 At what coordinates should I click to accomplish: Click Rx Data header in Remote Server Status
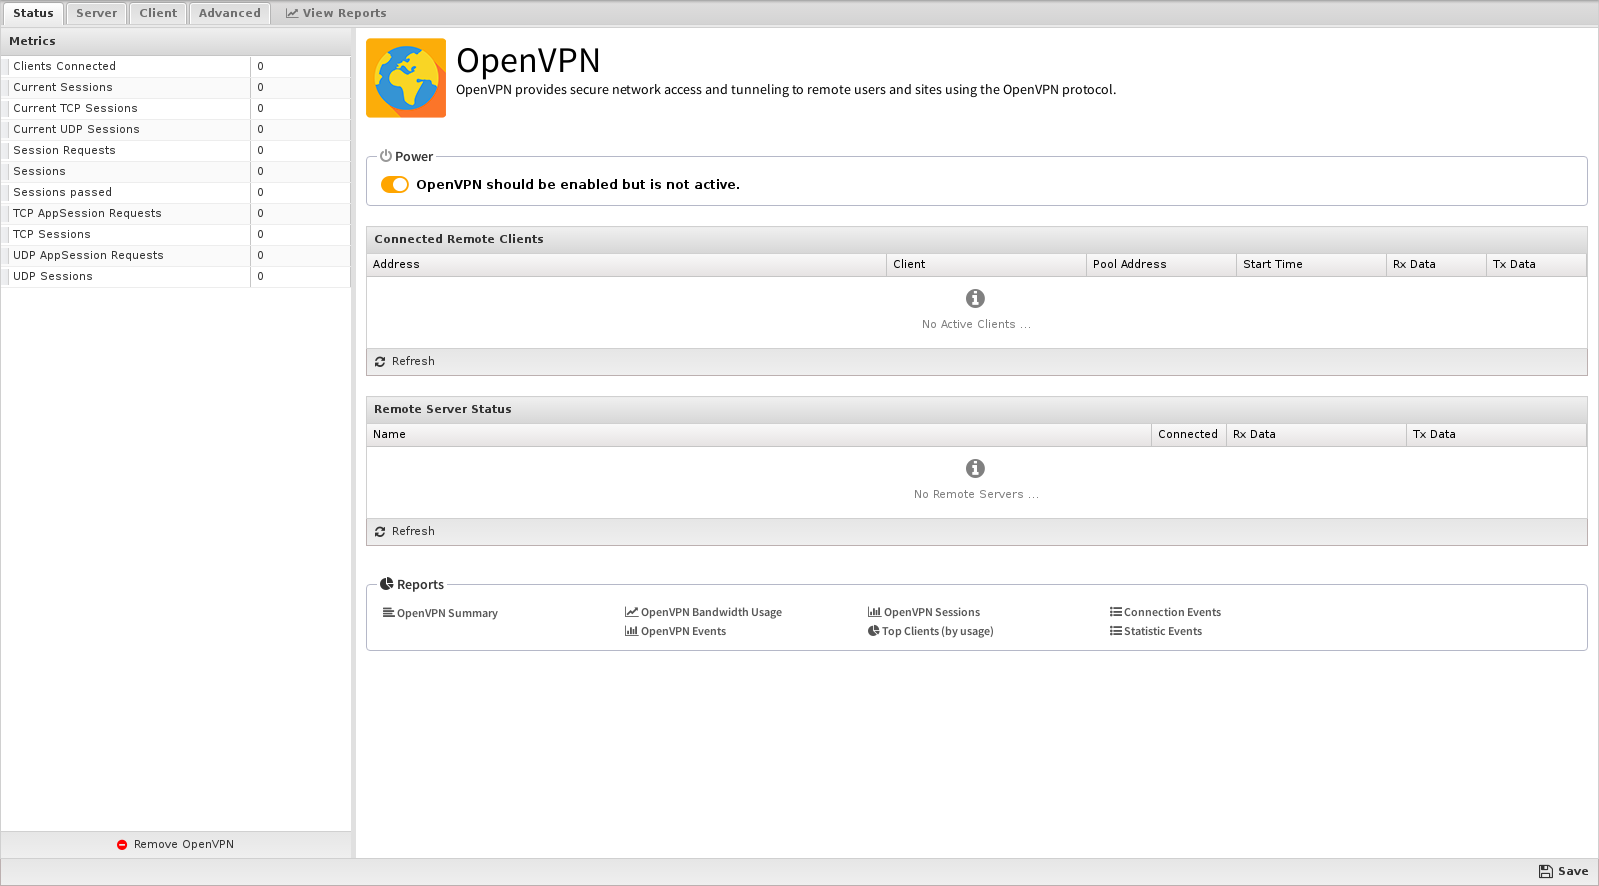1316,434
